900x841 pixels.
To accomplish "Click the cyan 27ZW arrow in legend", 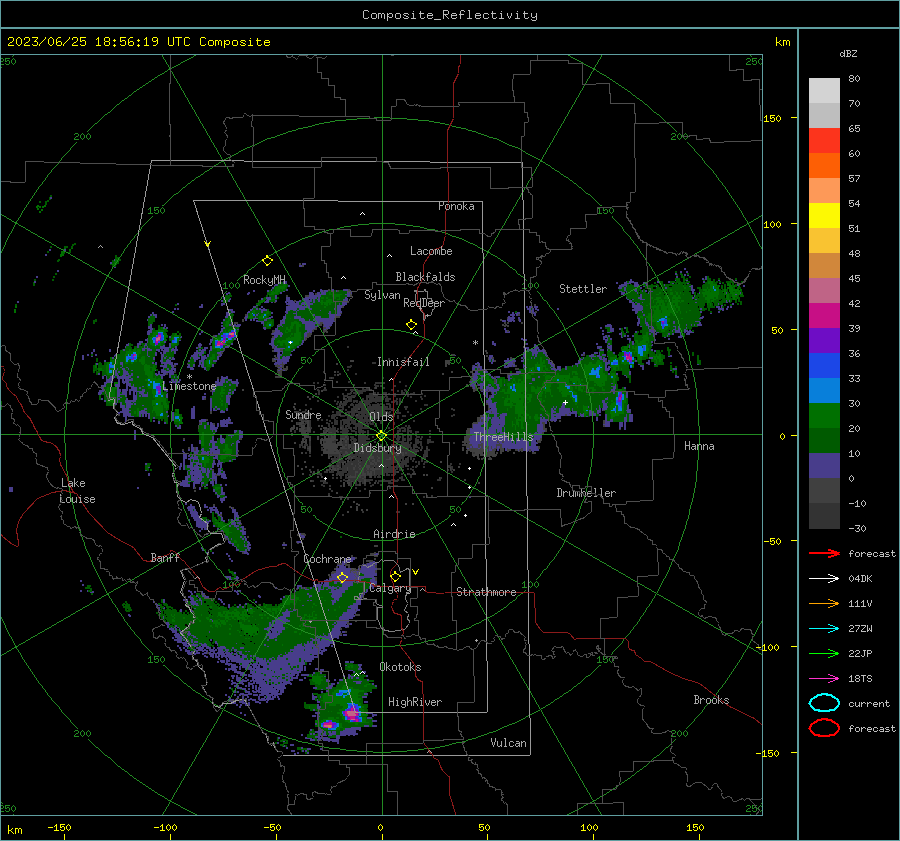I will click(824, 628).
